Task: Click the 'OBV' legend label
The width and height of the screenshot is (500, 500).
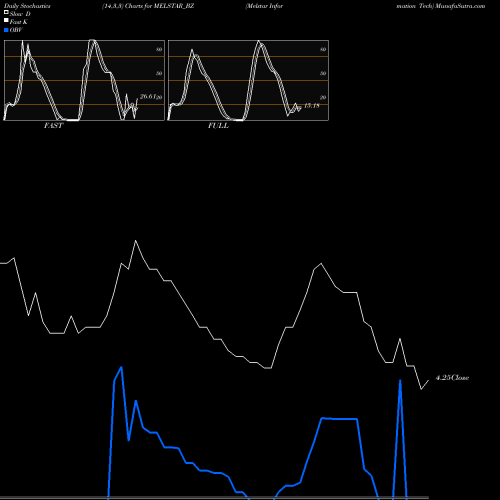Action: tap(16, 30)
